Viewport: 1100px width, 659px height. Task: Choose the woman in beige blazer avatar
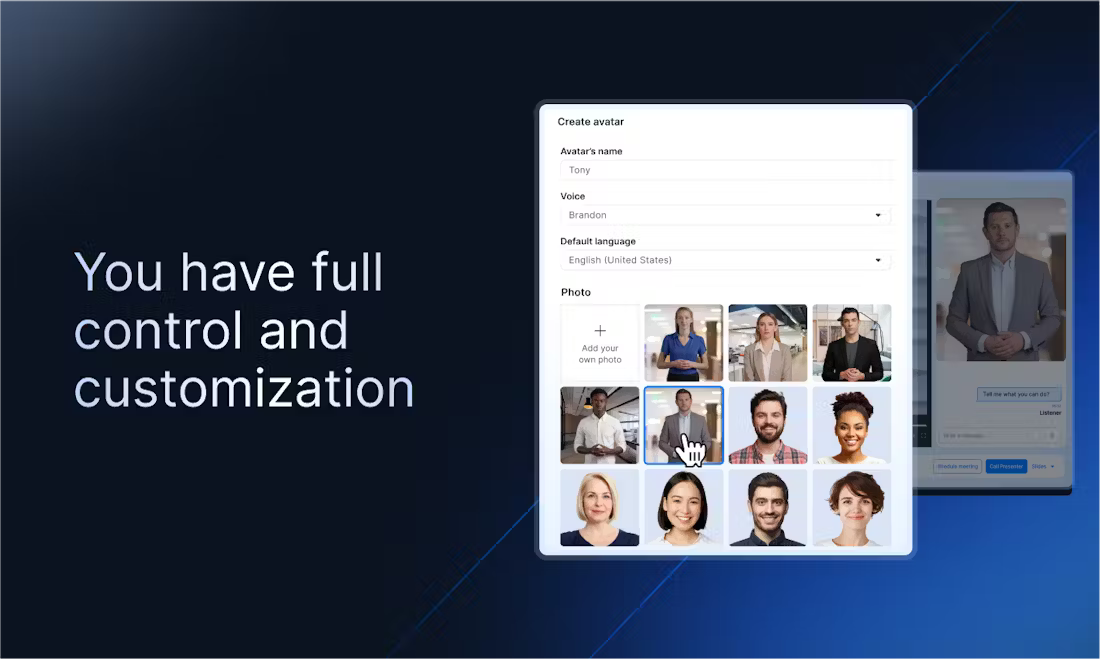tap(767, 343)
